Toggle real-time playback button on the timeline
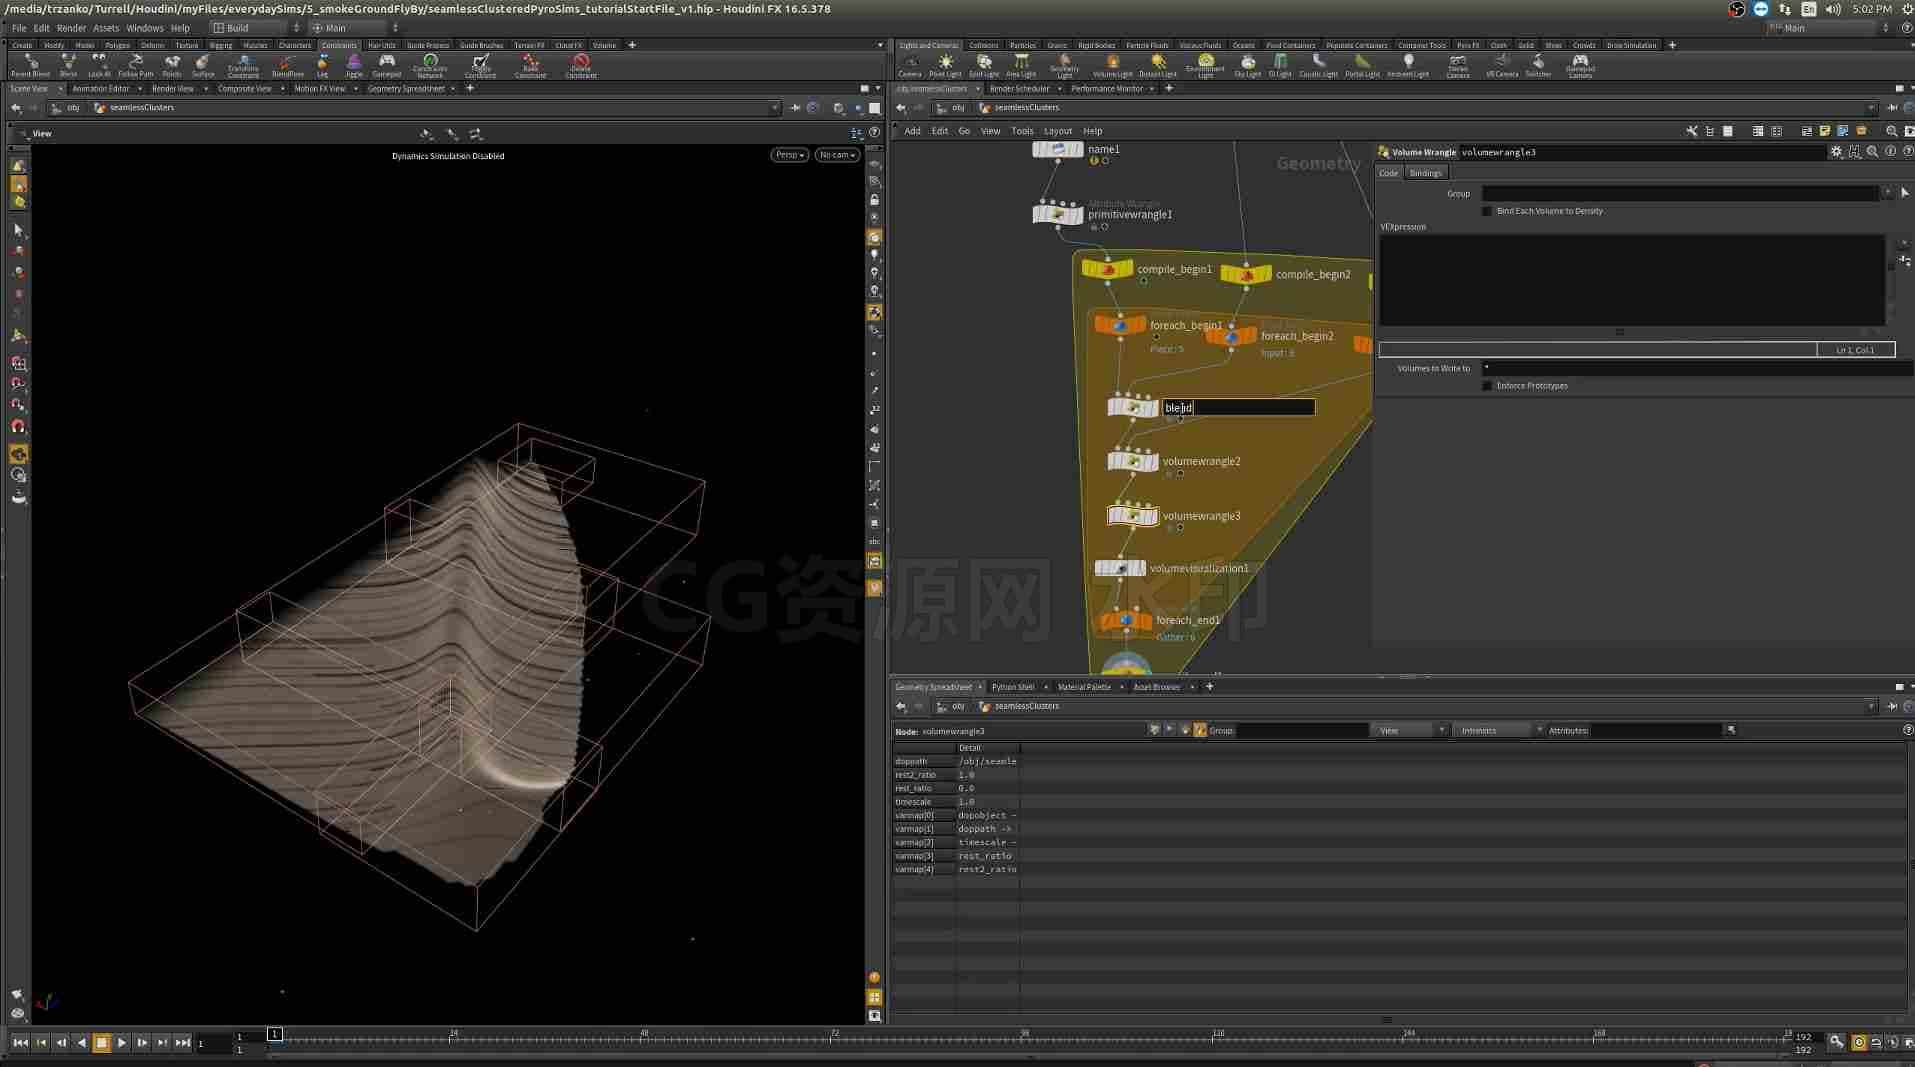1915x1067 pixels. tap(1859, 1042)
